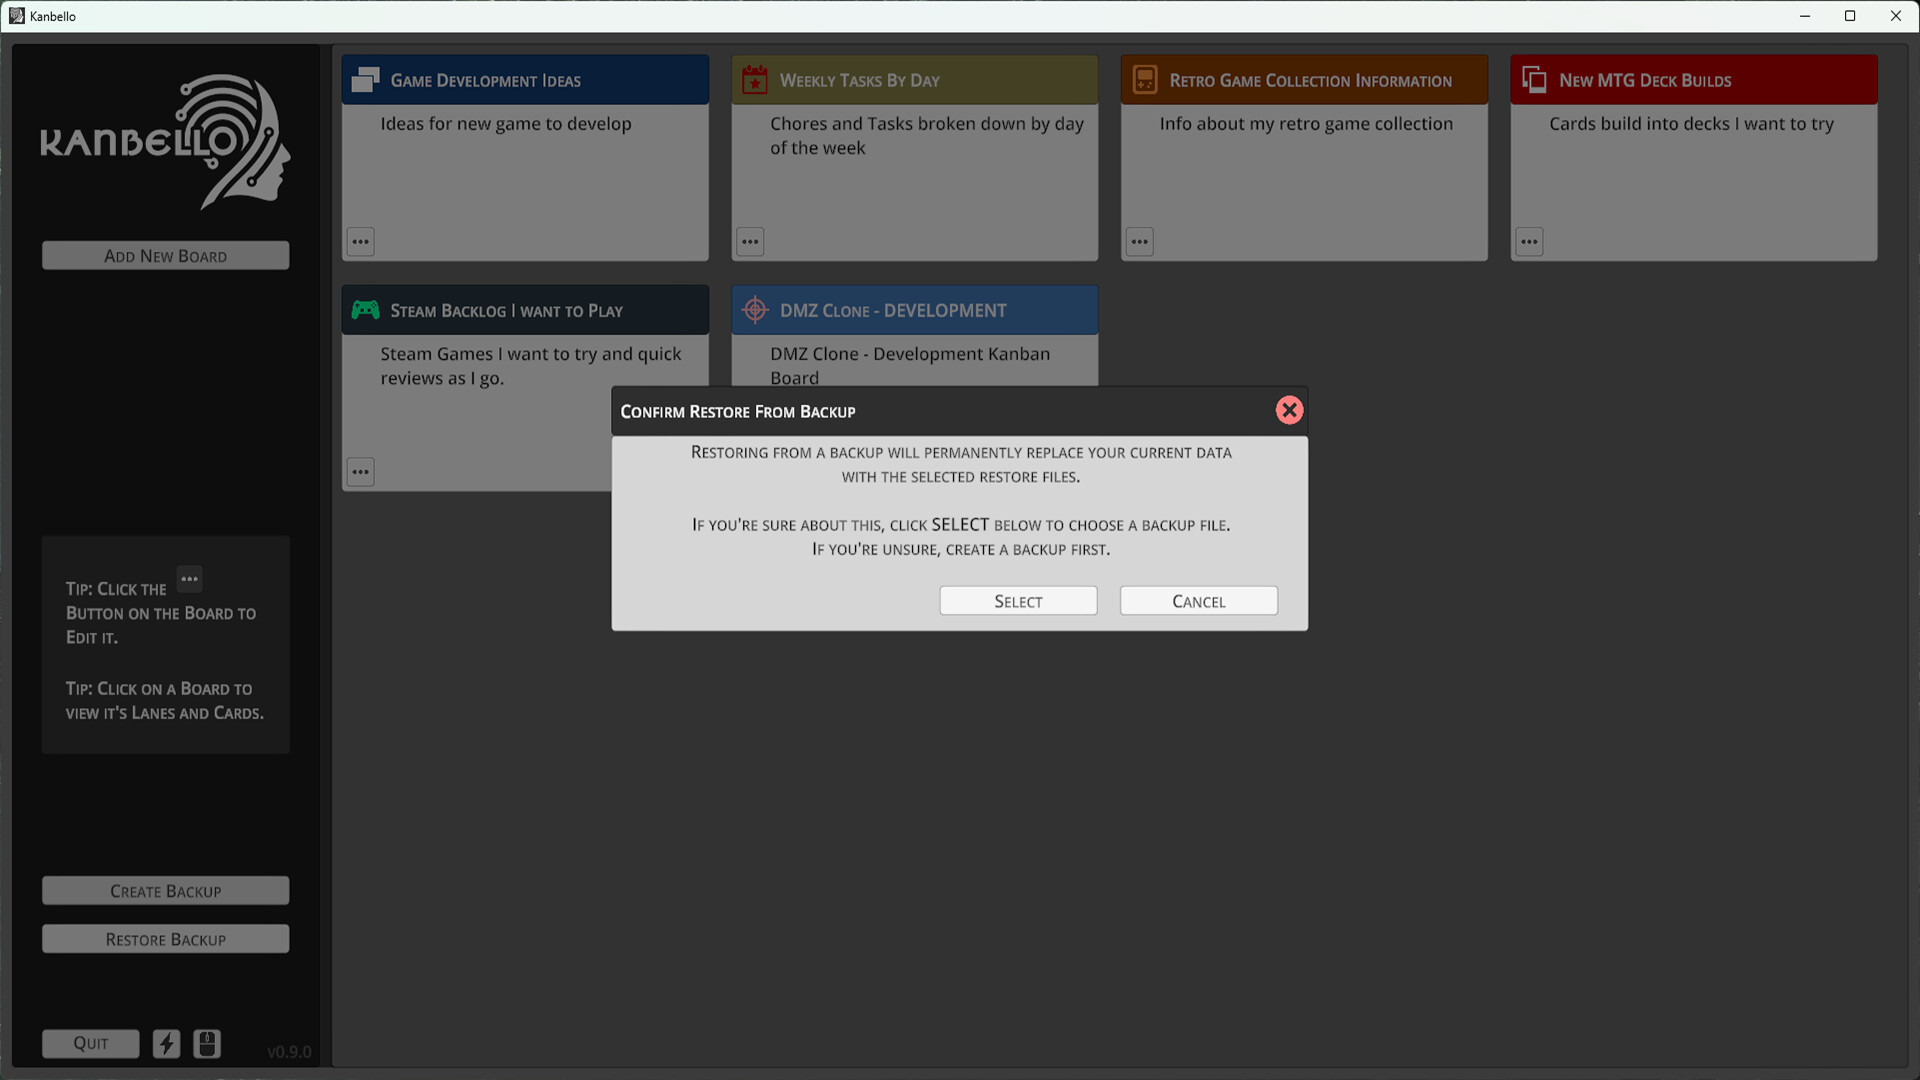The image size is (1920, 1080).
Task: Cancel the restore from backup dialog
Action: 1198,600
